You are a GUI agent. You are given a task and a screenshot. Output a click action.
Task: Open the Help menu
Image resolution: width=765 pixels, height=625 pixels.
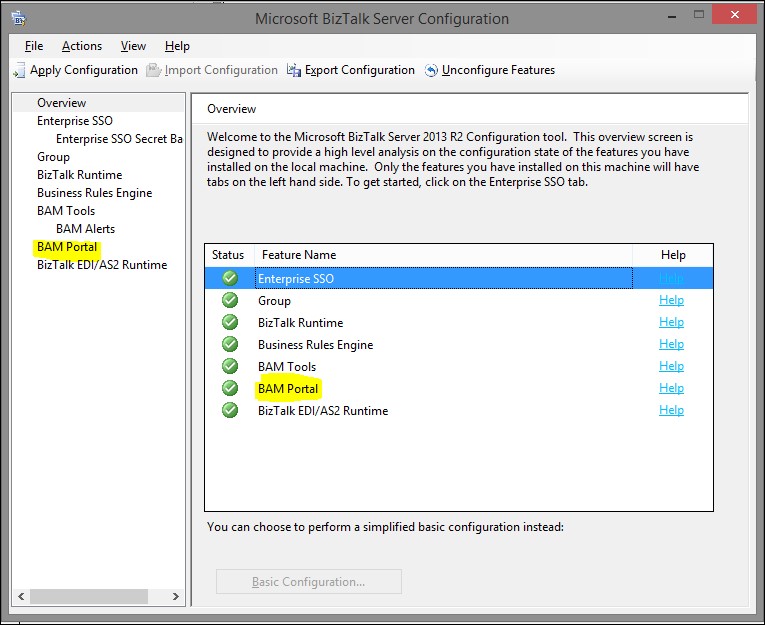coord(177,46)
